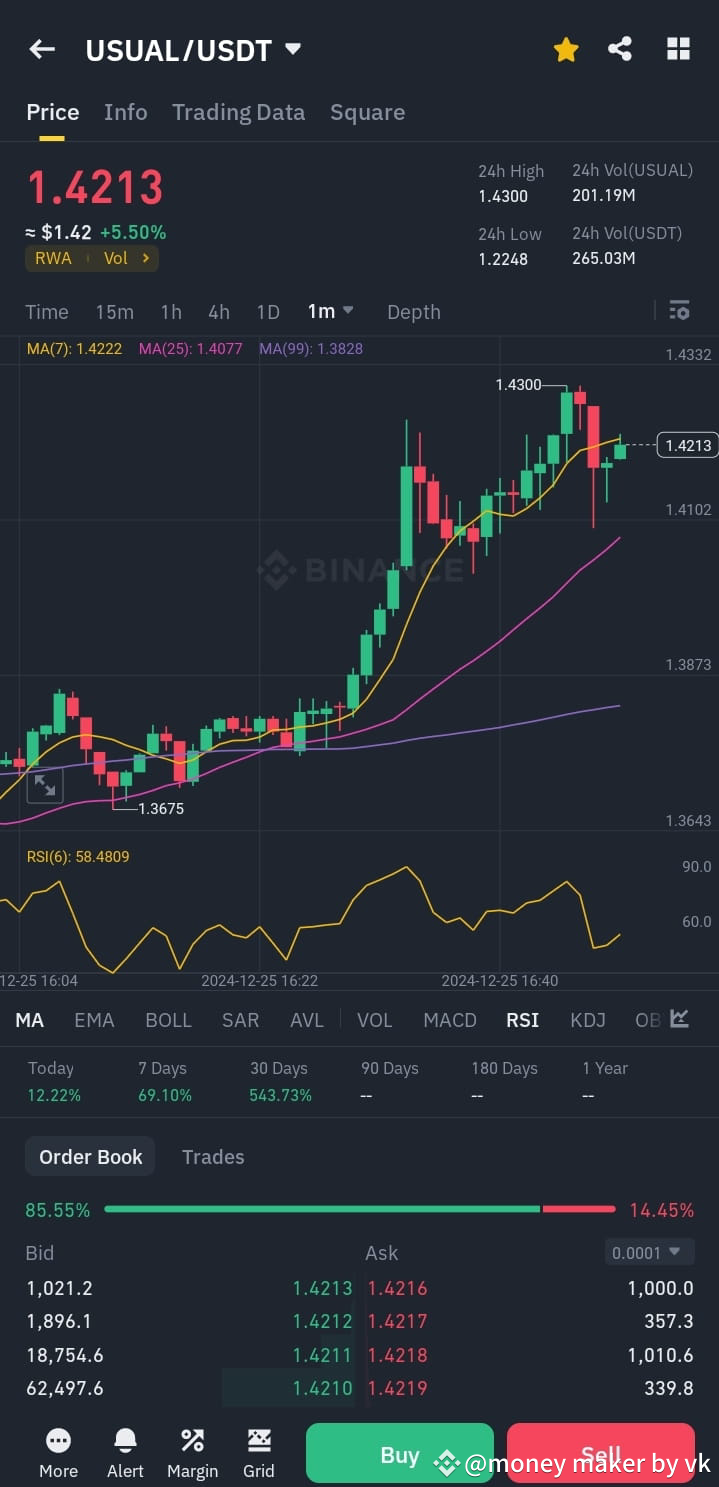The width and height of the screenshot is (719, 1487).
Task: Toggle the AVL indicator
Action: pos(307,1020)
